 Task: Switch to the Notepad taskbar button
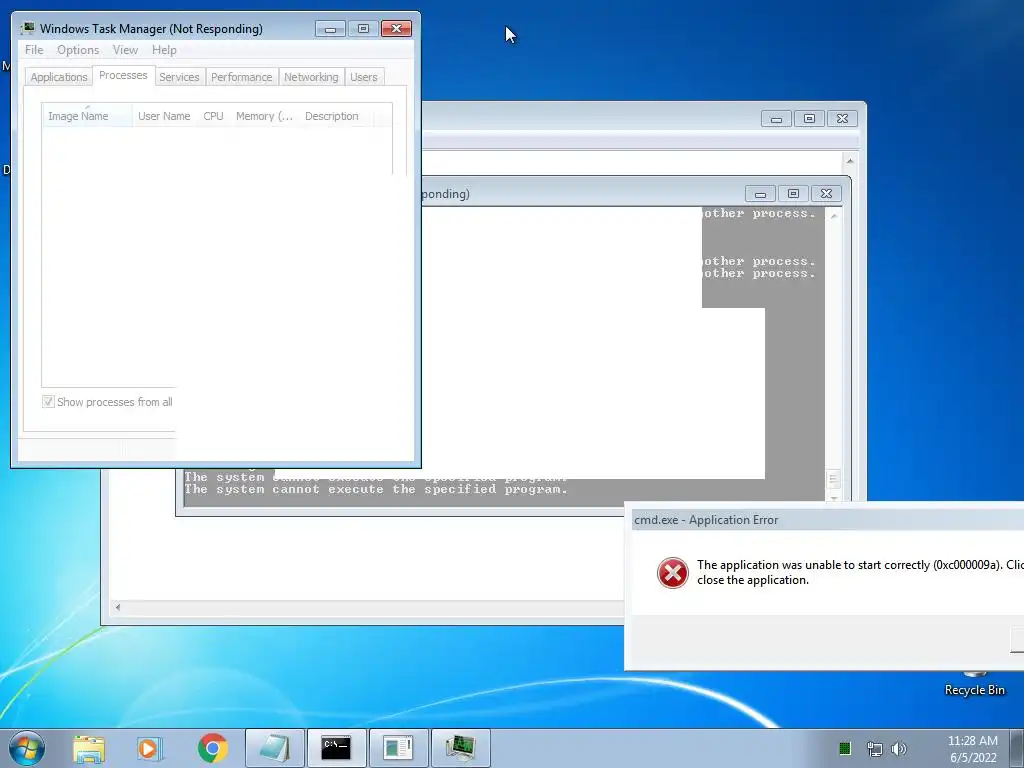(274, 748)
